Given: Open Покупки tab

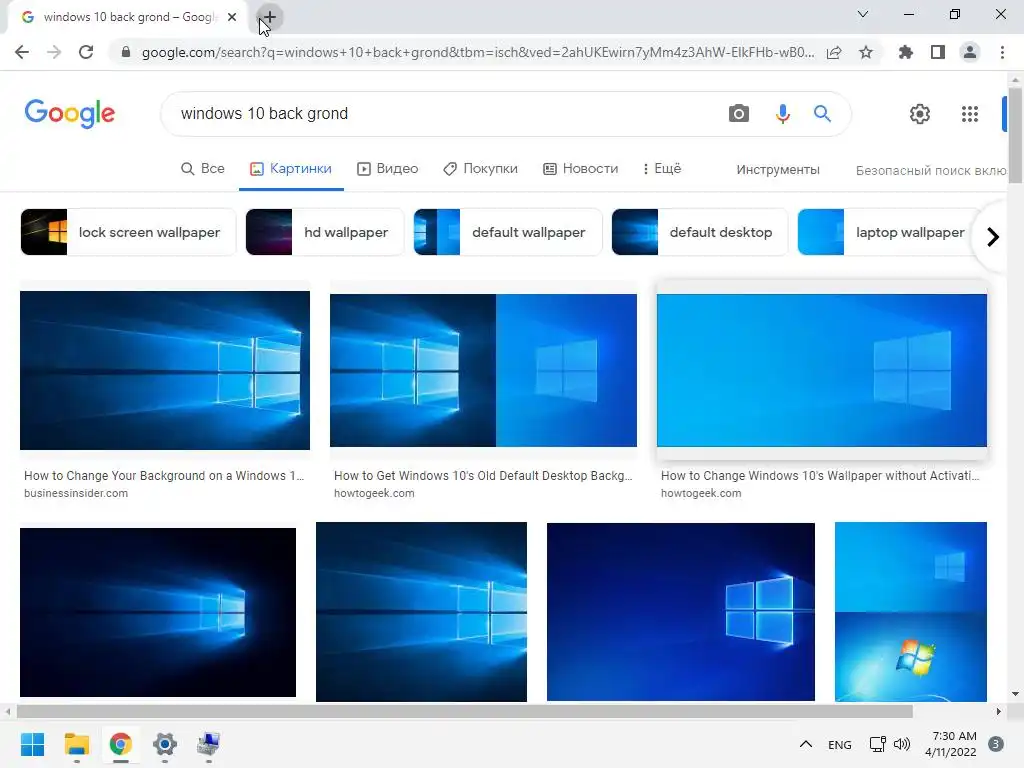Looking at the screenshot, I should (x=480, y=168).
